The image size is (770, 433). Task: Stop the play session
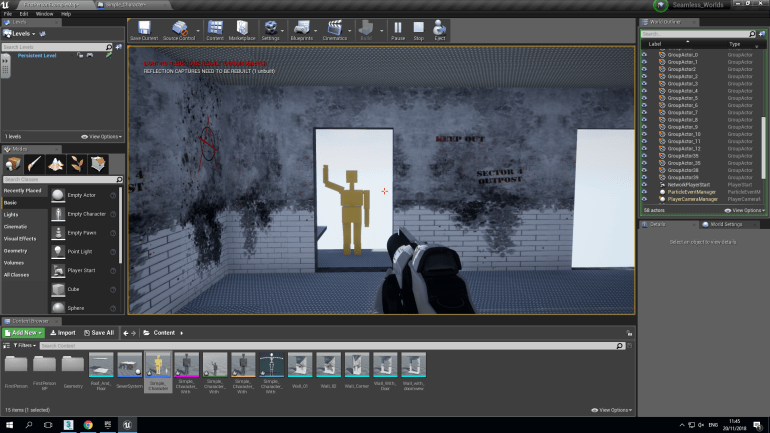point(418,30)
